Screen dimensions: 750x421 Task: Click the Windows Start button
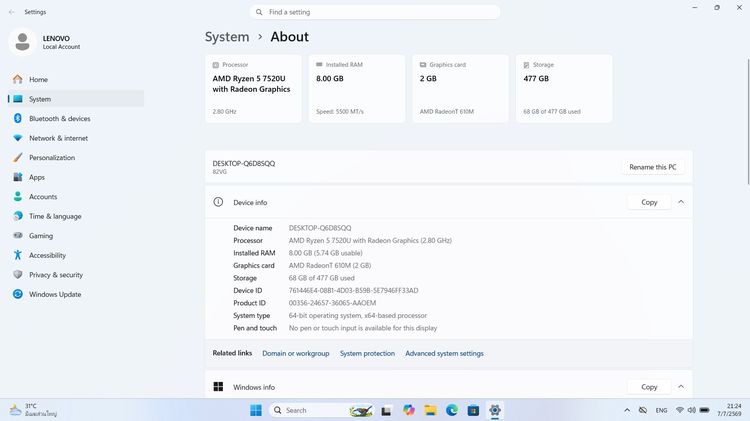[x=256, y=410]
